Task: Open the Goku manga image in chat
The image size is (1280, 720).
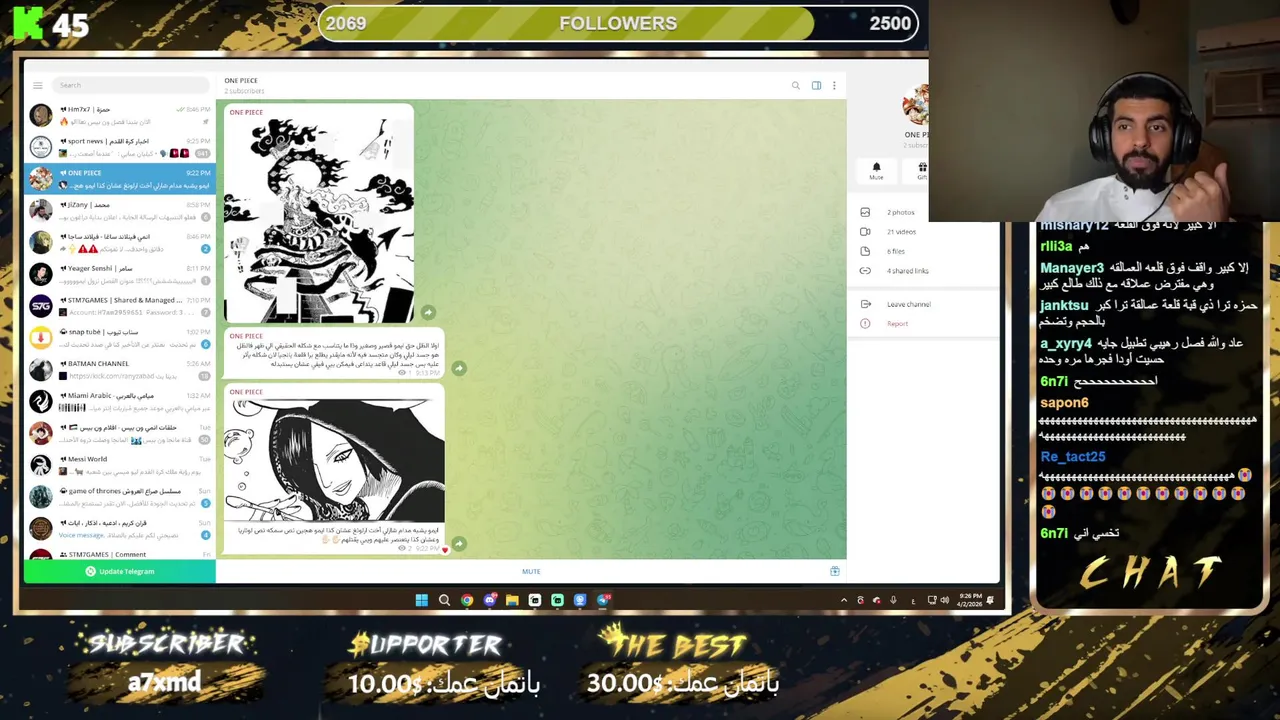Action: coord(319,220)
